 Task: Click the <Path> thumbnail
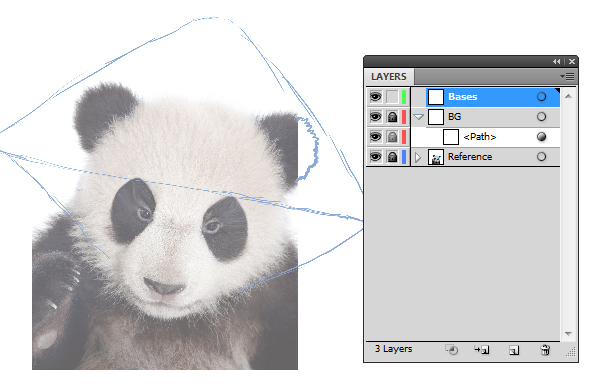click(x=451, y=137)
